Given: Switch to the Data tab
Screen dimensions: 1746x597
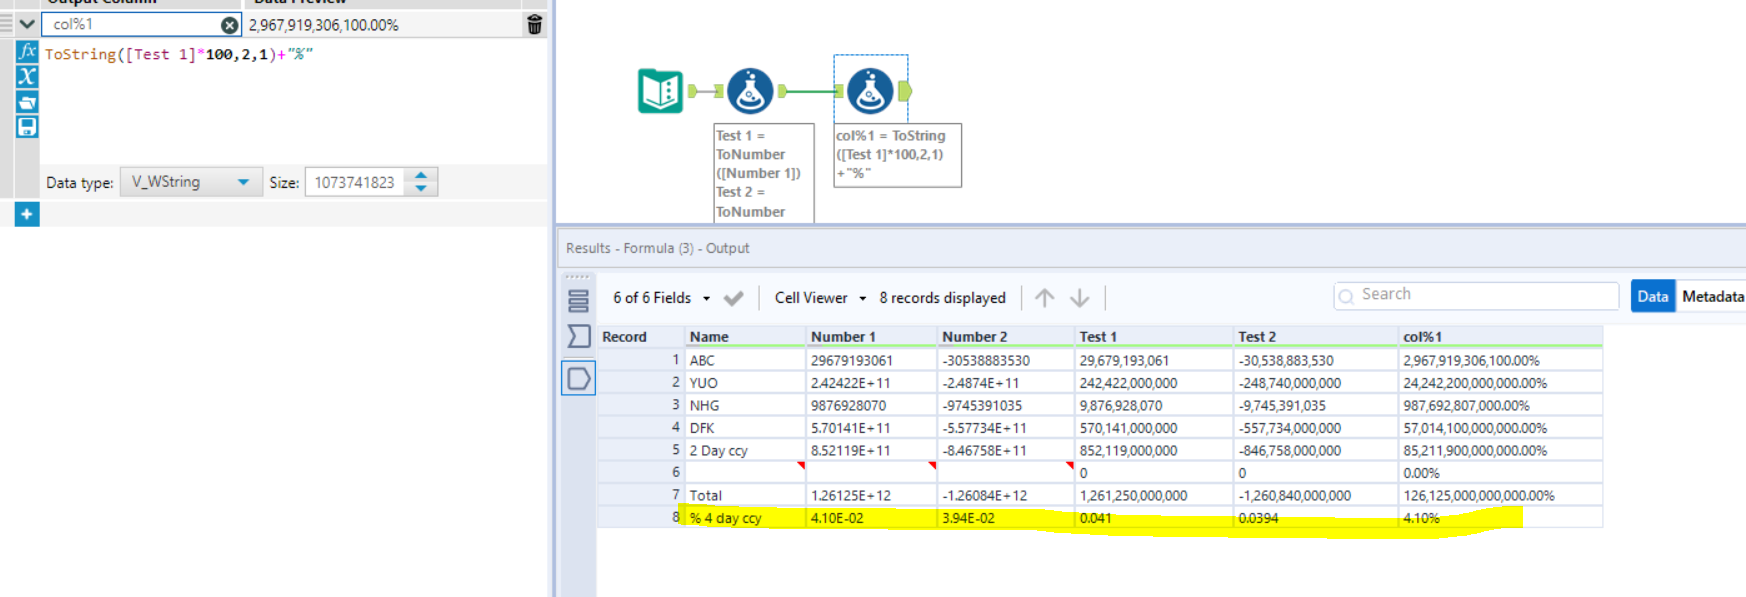Looking at the screenshot, I should (1652, 296).
